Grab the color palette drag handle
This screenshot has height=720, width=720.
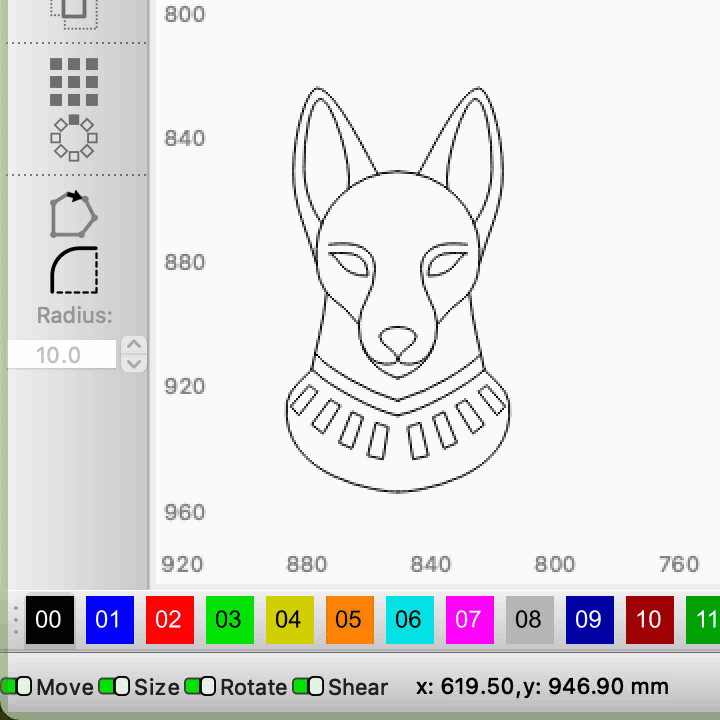tap(15, 620)
